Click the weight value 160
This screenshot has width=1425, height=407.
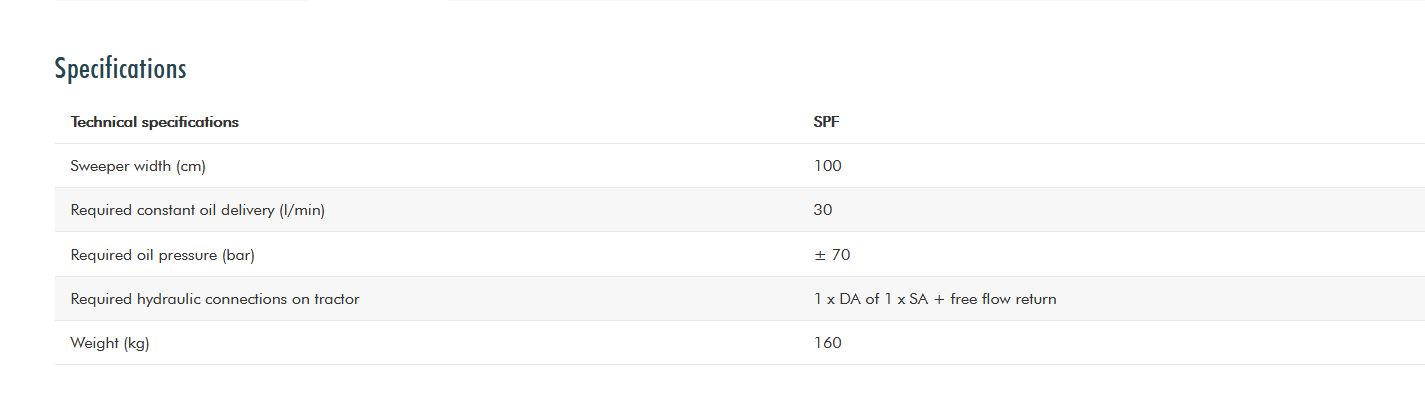827,343
